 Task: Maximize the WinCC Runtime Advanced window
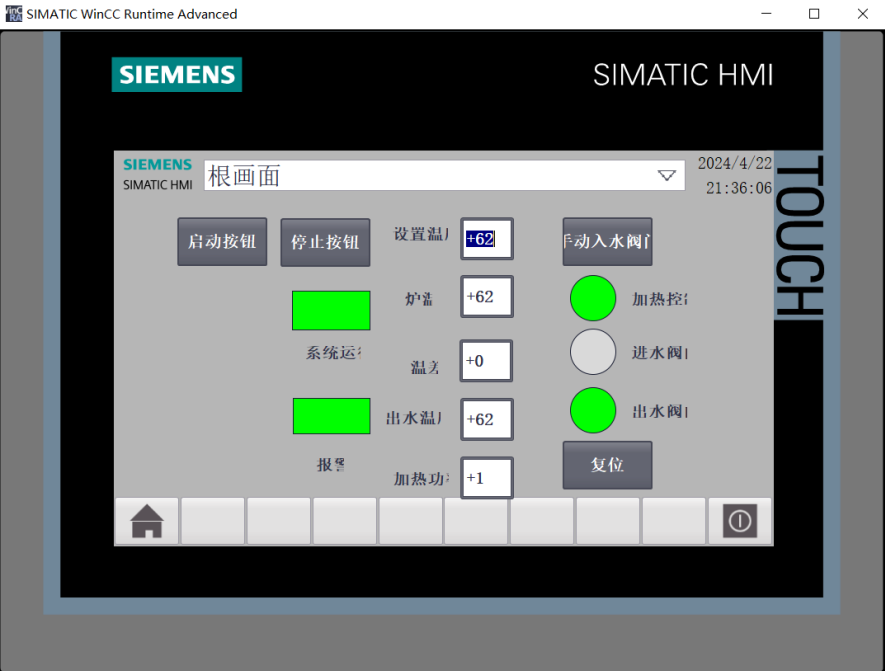click(814, 14)
